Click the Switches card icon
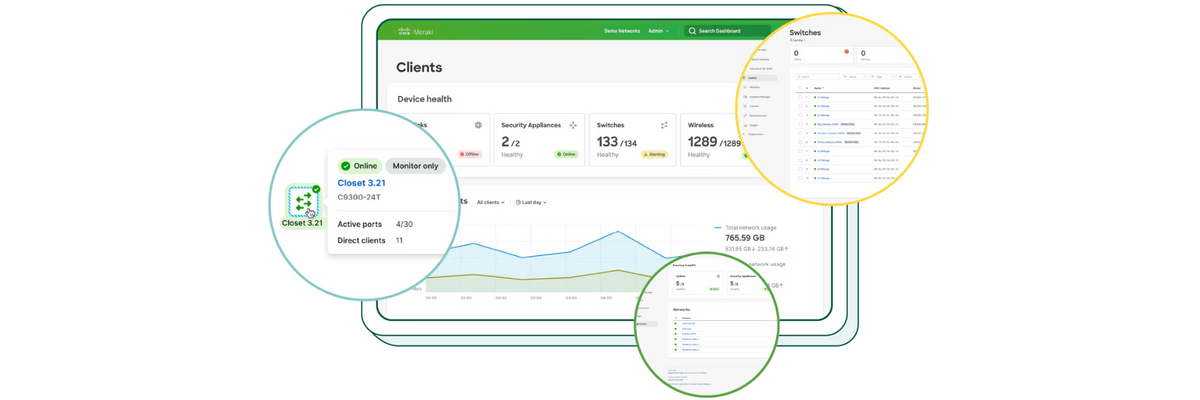1200x400 pixels. (x=664, y=125)
